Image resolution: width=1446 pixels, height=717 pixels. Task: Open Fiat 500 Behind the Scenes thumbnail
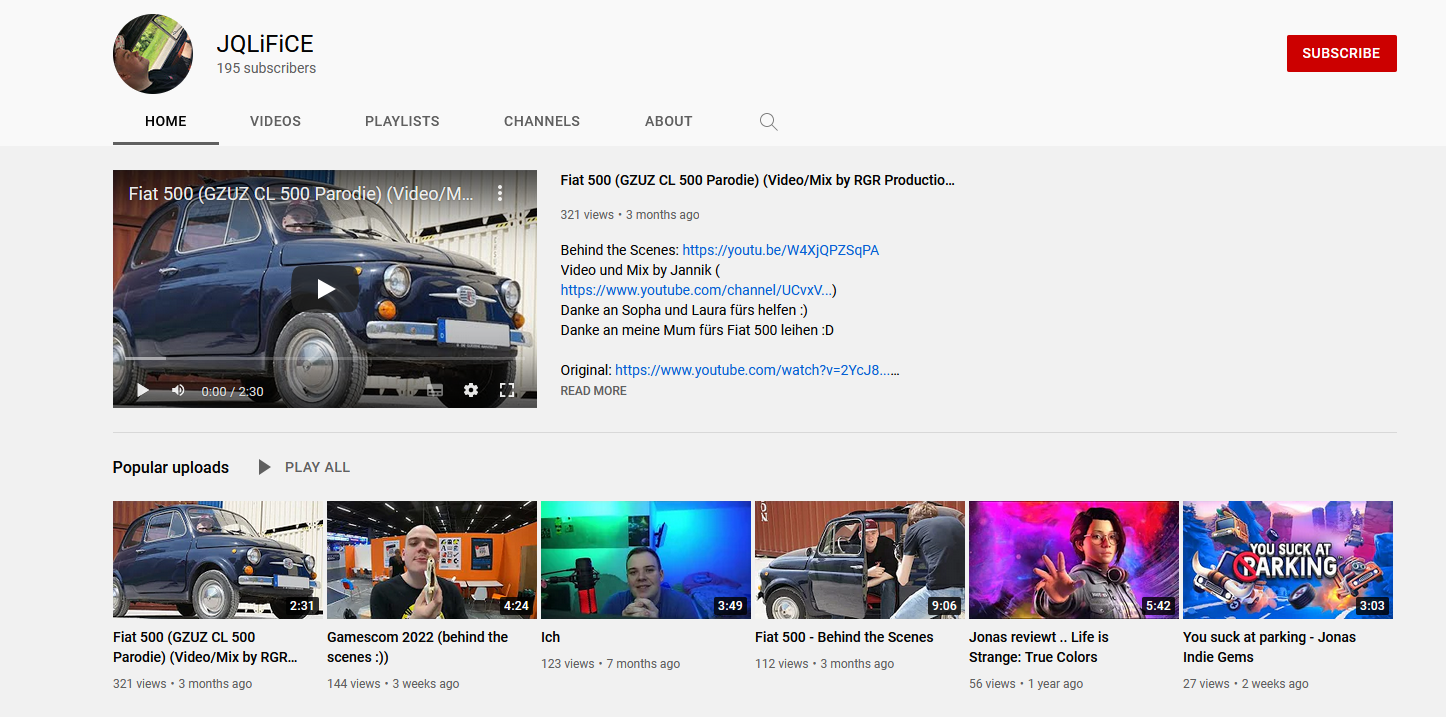[860, 560]
